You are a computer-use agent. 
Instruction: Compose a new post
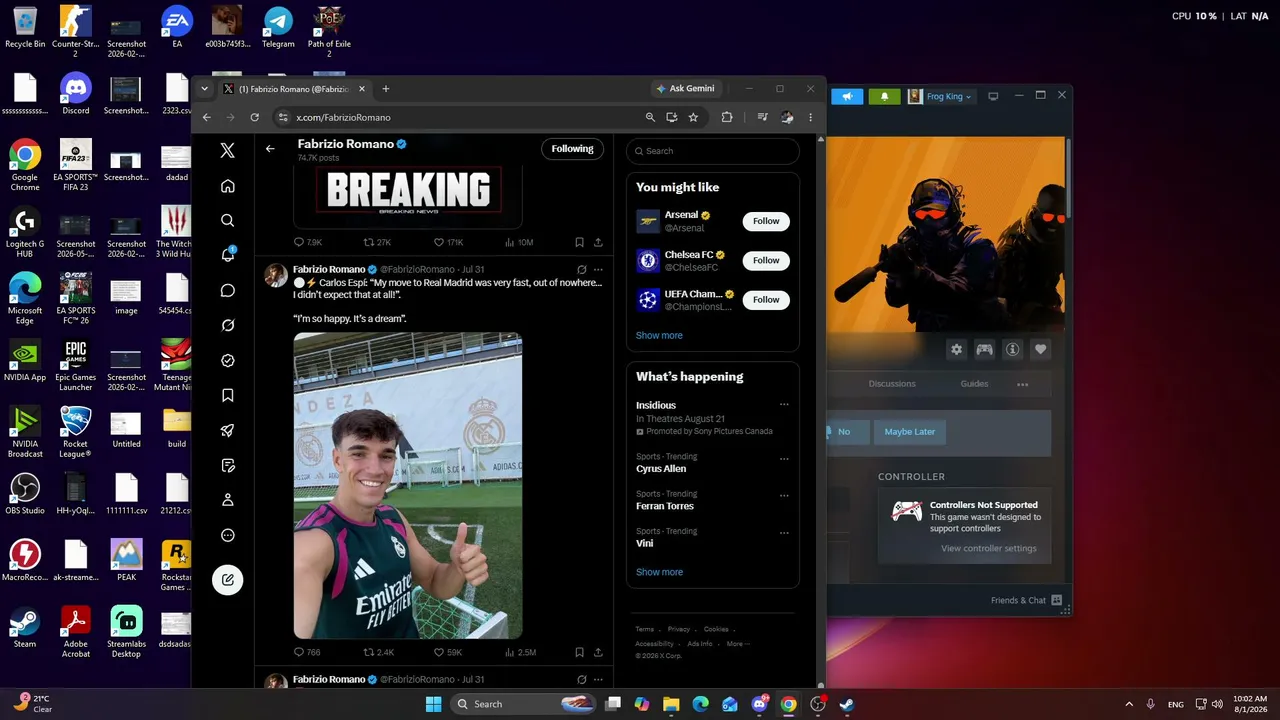(228, 580)
